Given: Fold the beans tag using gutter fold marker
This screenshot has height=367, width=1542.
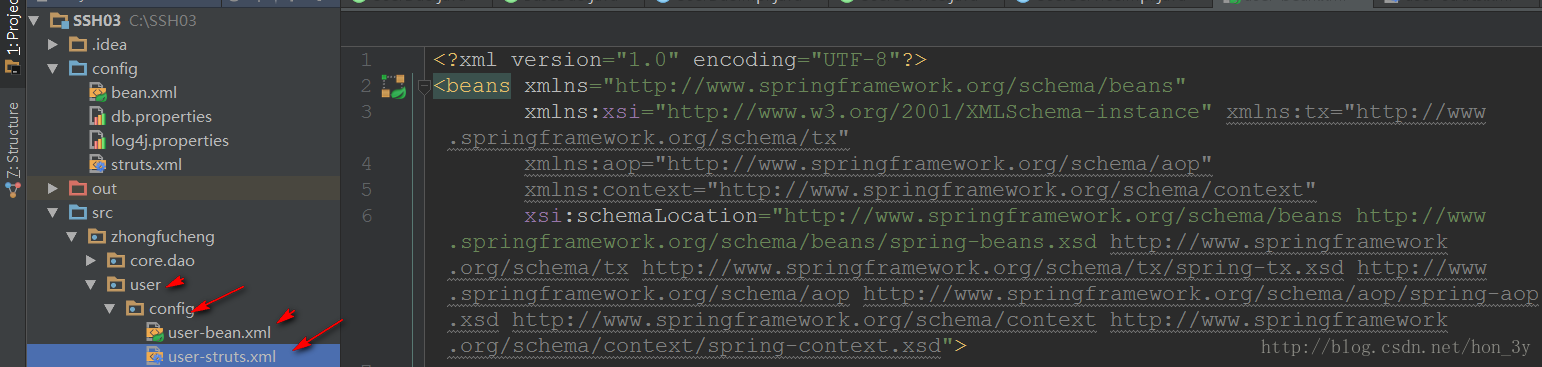Looking at the screenshot, I should pos(424,86).
